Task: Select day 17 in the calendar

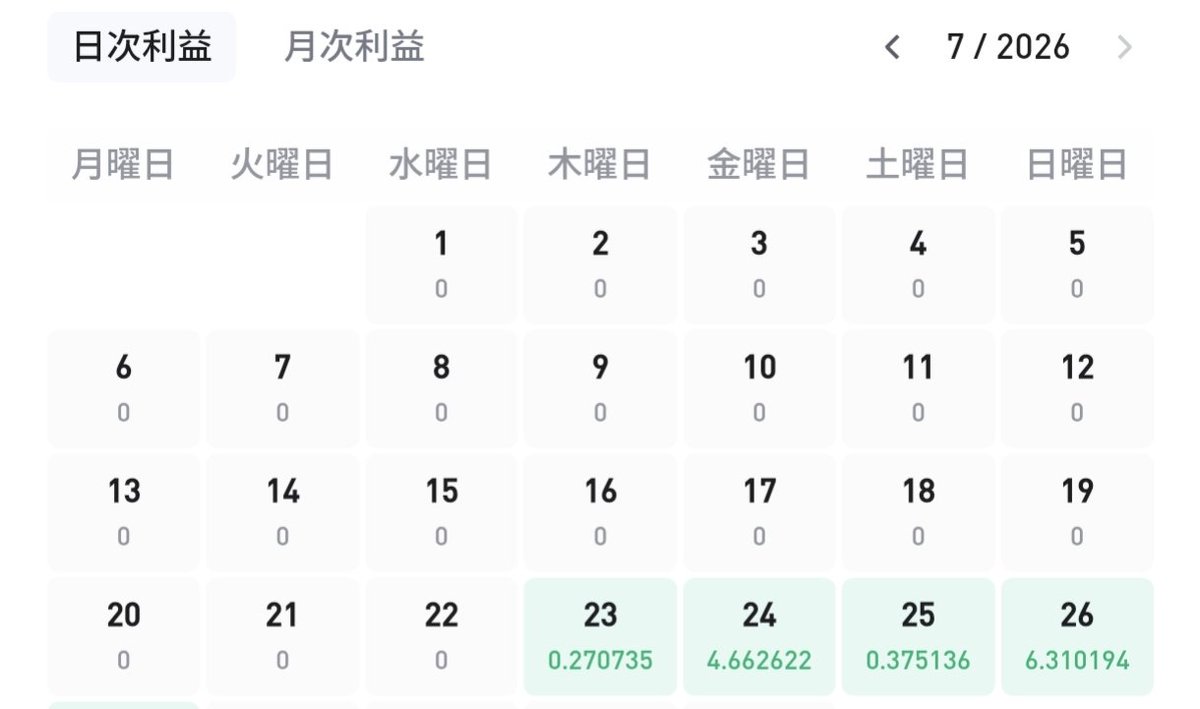Action: [x=759, y=513]
